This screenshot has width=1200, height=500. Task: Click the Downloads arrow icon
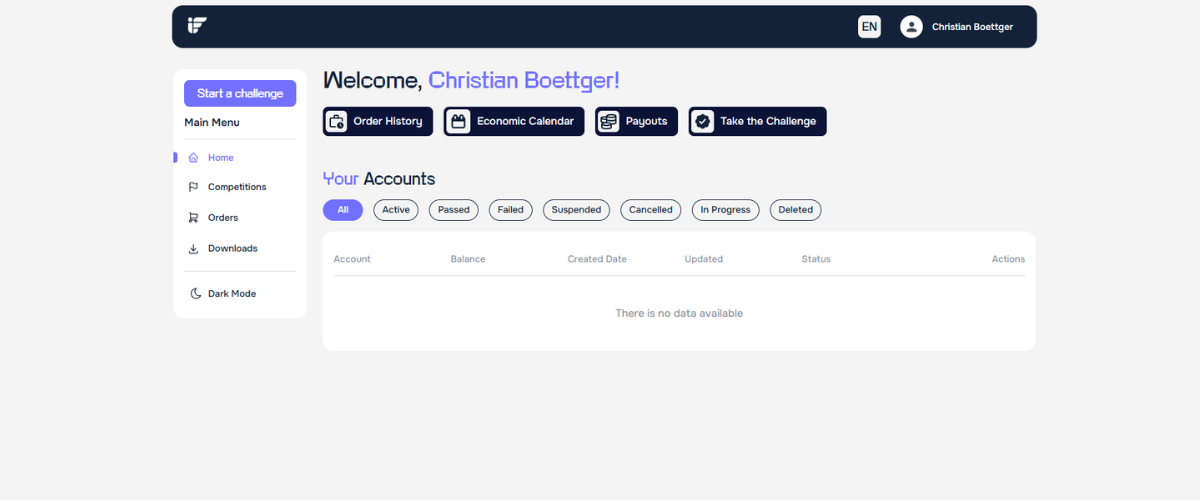click(x=193, y=248)
